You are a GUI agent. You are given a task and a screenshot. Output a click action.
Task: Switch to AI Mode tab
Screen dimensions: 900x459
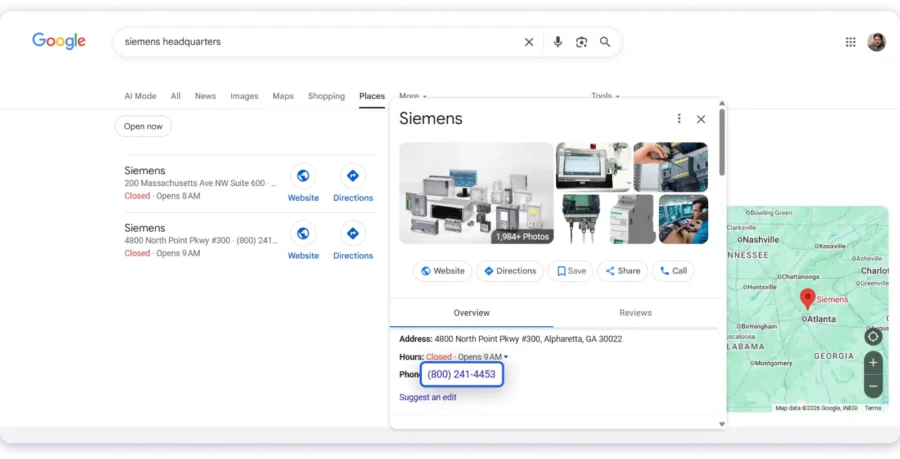click(x=140, y=96)
